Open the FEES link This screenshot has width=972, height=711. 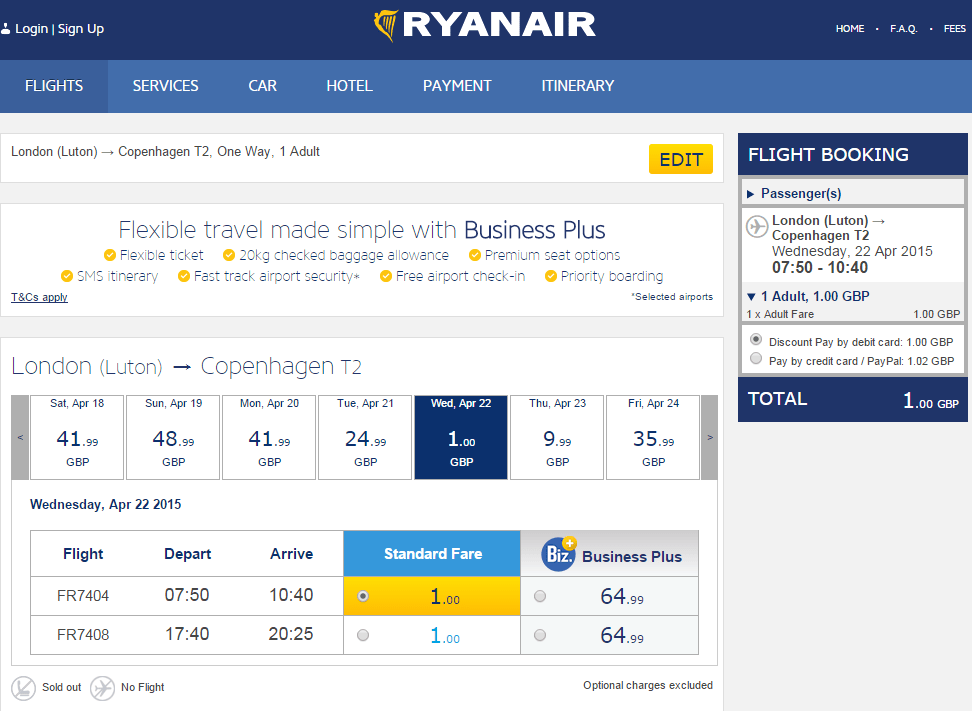(x=955, y=29)
